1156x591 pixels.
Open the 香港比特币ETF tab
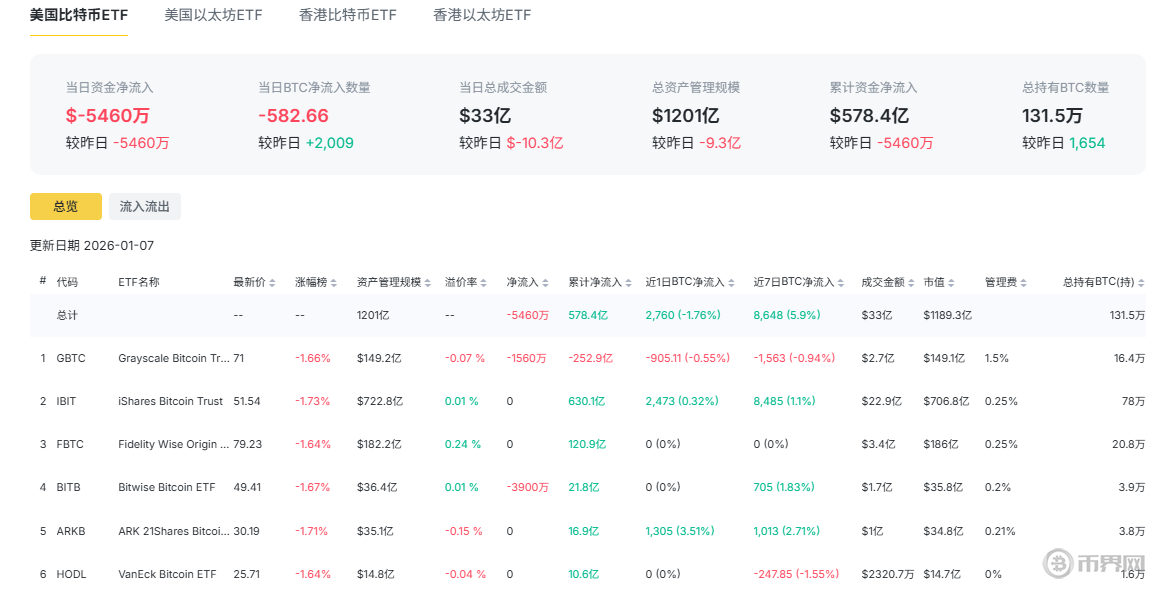tap(347, 15)
